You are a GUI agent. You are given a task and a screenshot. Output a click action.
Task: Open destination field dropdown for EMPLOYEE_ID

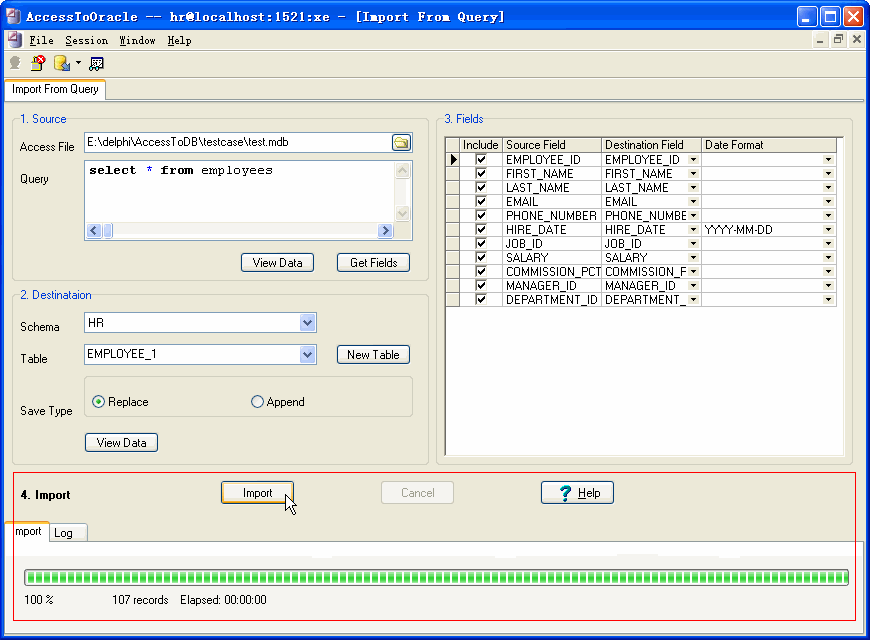click(694, 160)
